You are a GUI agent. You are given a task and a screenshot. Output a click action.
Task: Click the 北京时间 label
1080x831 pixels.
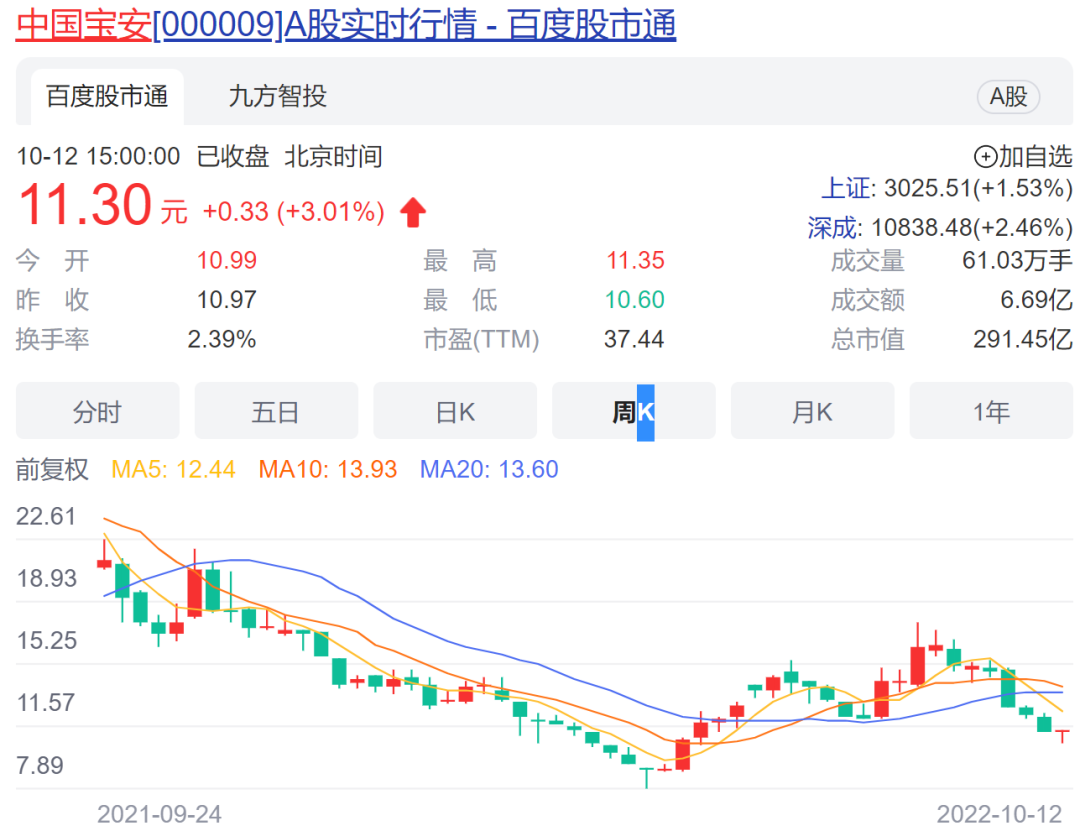click(x=333, y=156)
